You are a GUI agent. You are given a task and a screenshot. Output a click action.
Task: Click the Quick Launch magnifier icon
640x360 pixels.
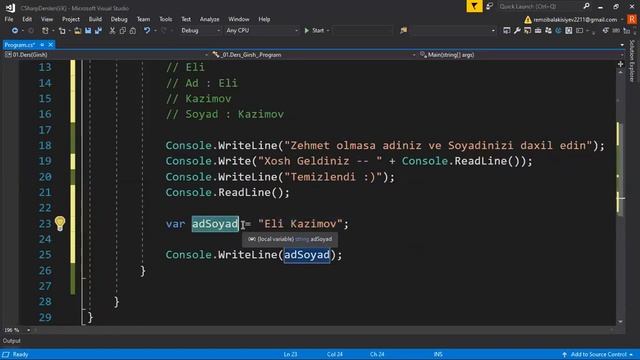point(587,6)
